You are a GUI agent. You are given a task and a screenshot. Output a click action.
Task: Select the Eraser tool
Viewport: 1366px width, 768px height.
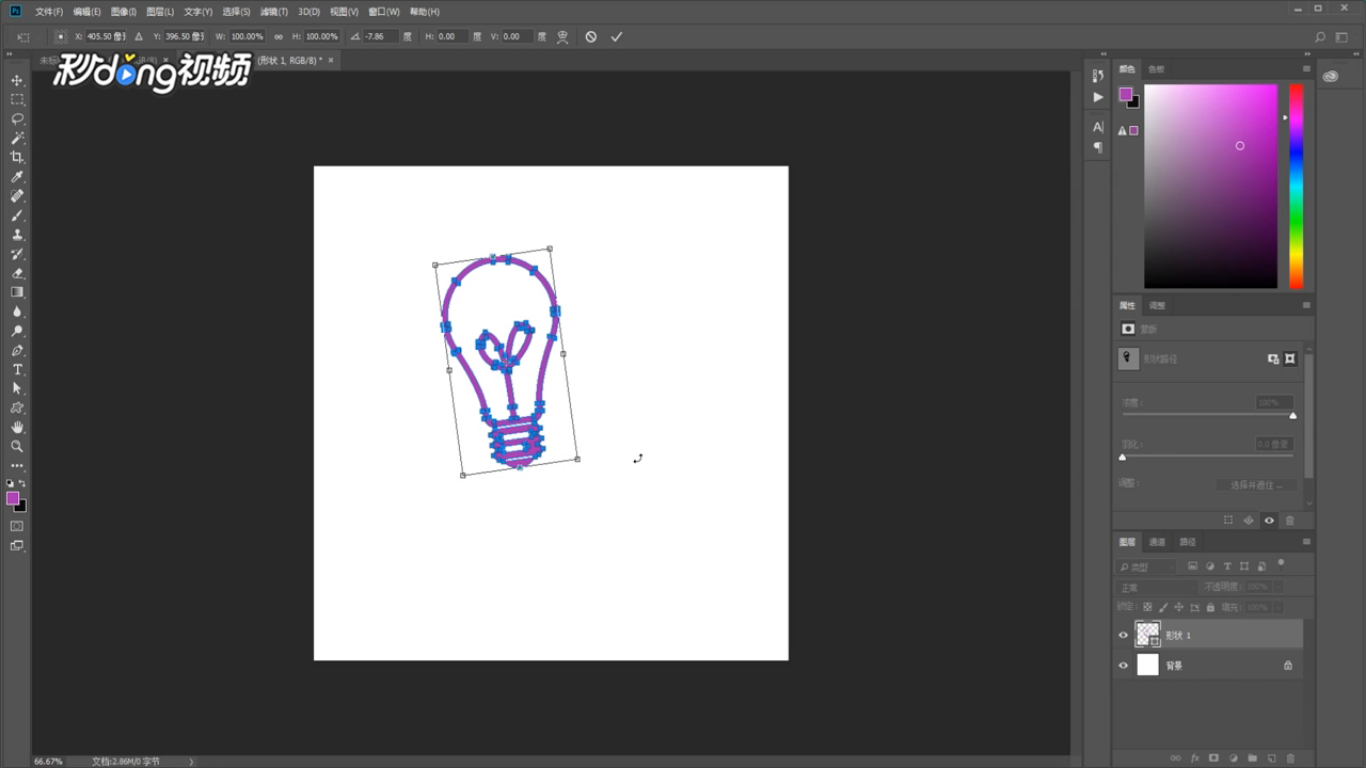tap(17, 273)
